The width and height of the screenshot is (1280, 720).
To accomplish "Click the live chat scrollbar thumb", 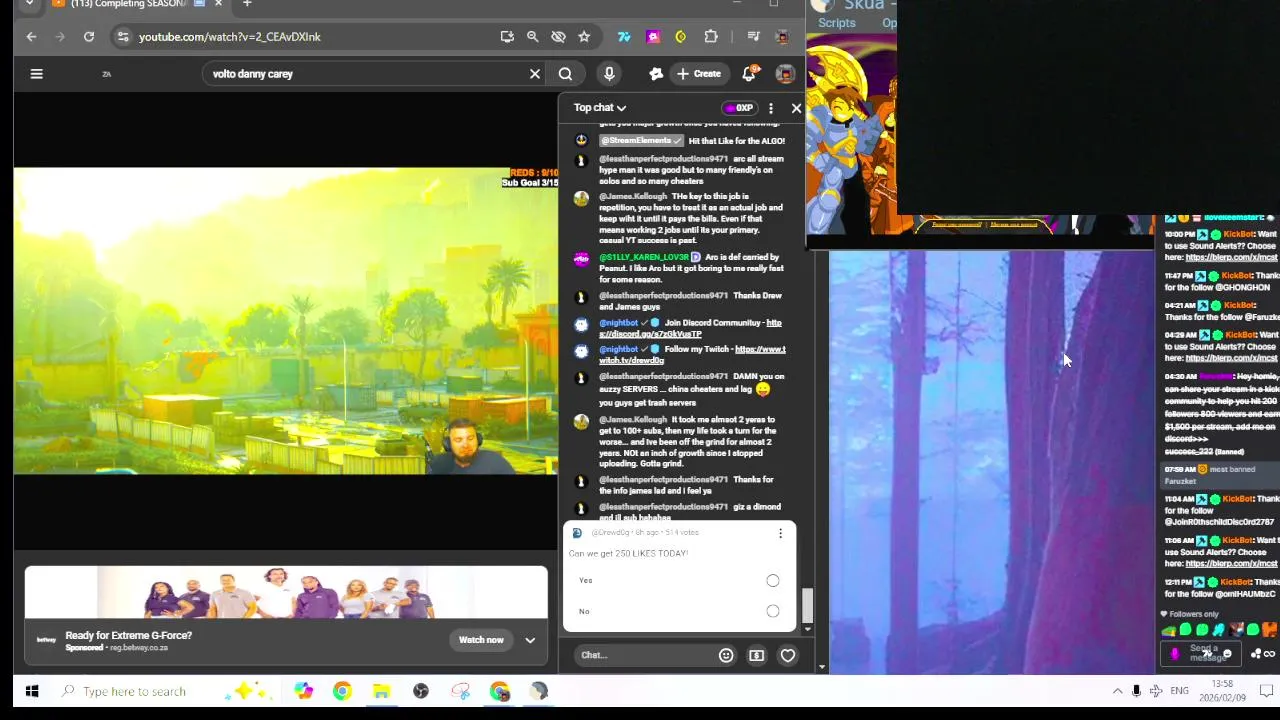I will [x=808, y=604].
